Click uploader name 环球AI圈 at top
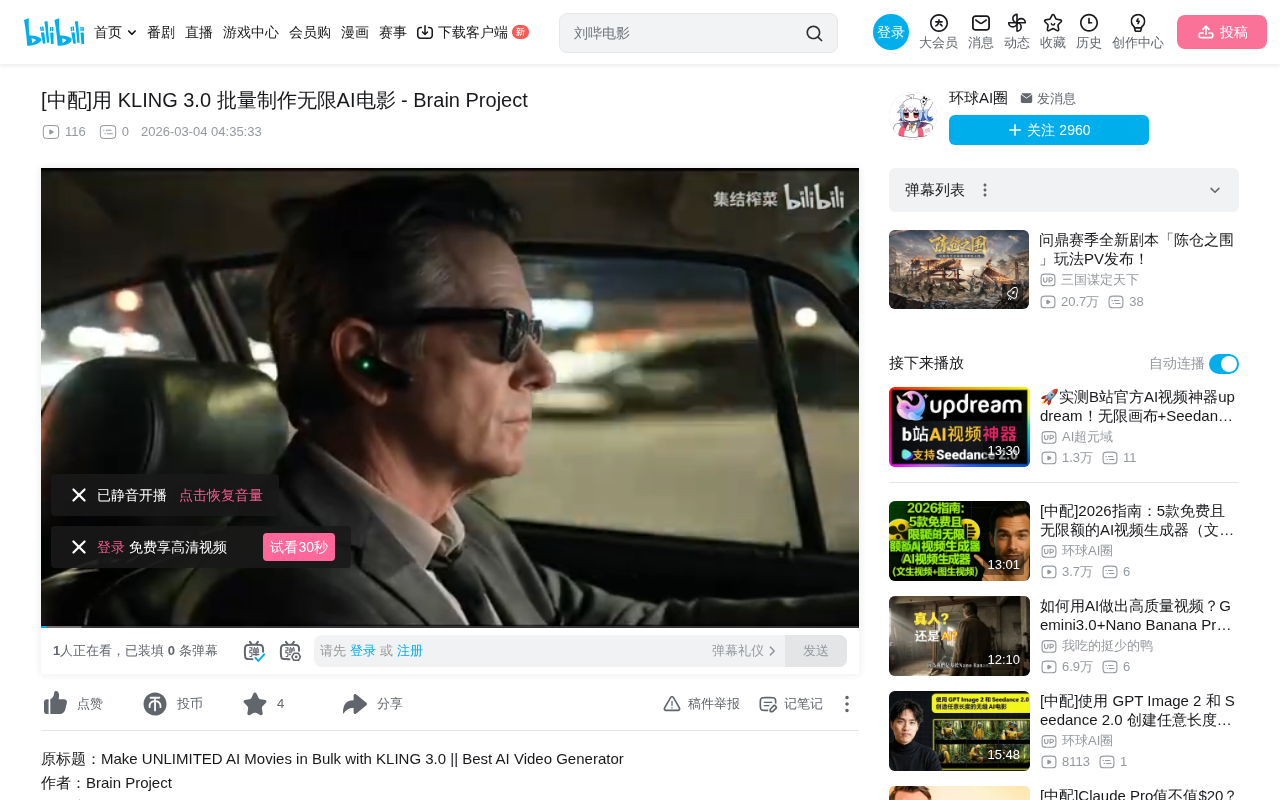 click(x=978, y=98)
